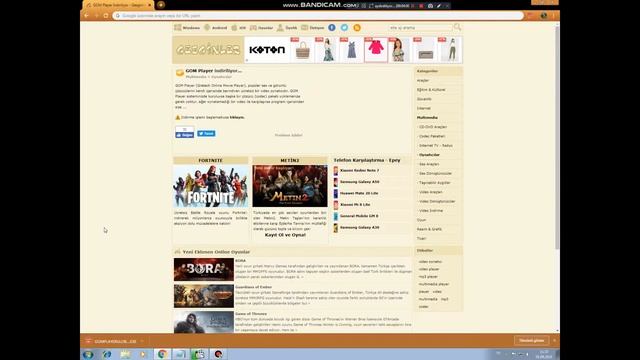Open the Windows category in site menu
Image resolution: width=640 pixels, height=360 pixels.
pos(187,28)
